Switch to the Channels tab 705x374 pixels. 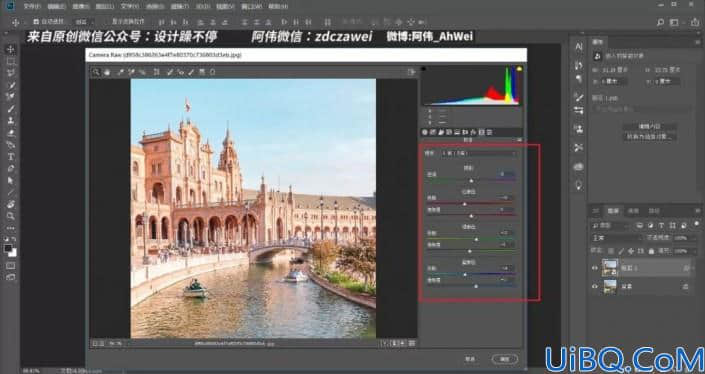click(x=633, y=211)
